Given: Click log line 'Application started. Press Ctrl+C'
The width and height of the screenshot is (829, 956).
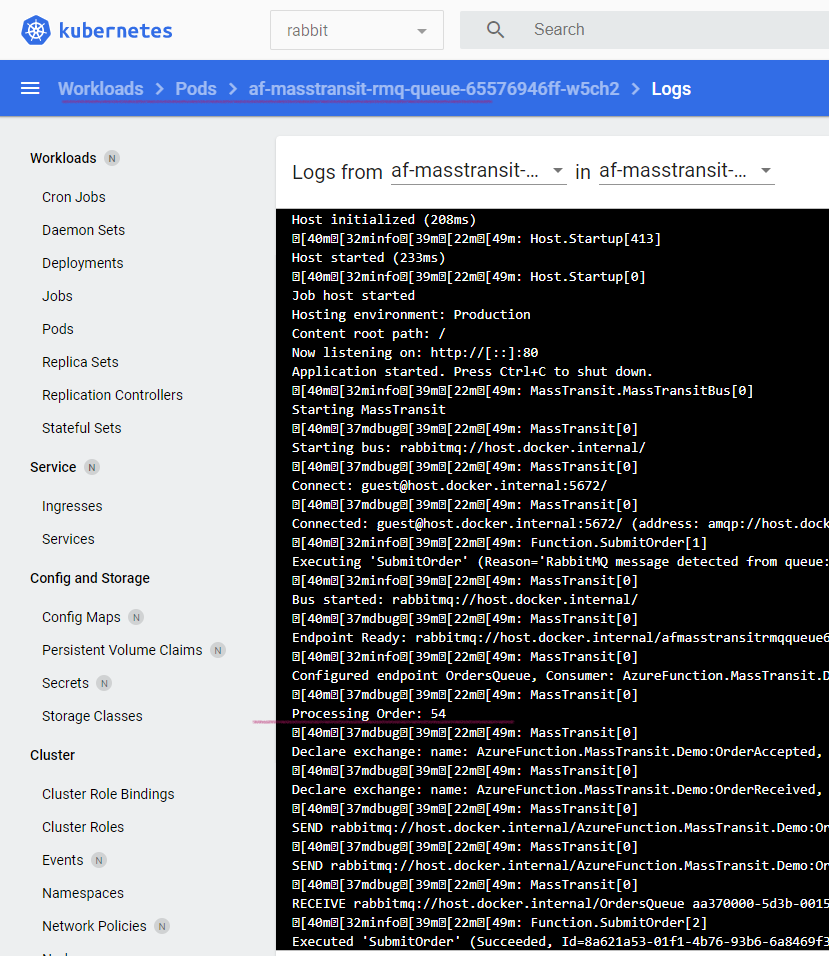Looking at the screenshot, I should pyautogui.click(x=472, y=372).
